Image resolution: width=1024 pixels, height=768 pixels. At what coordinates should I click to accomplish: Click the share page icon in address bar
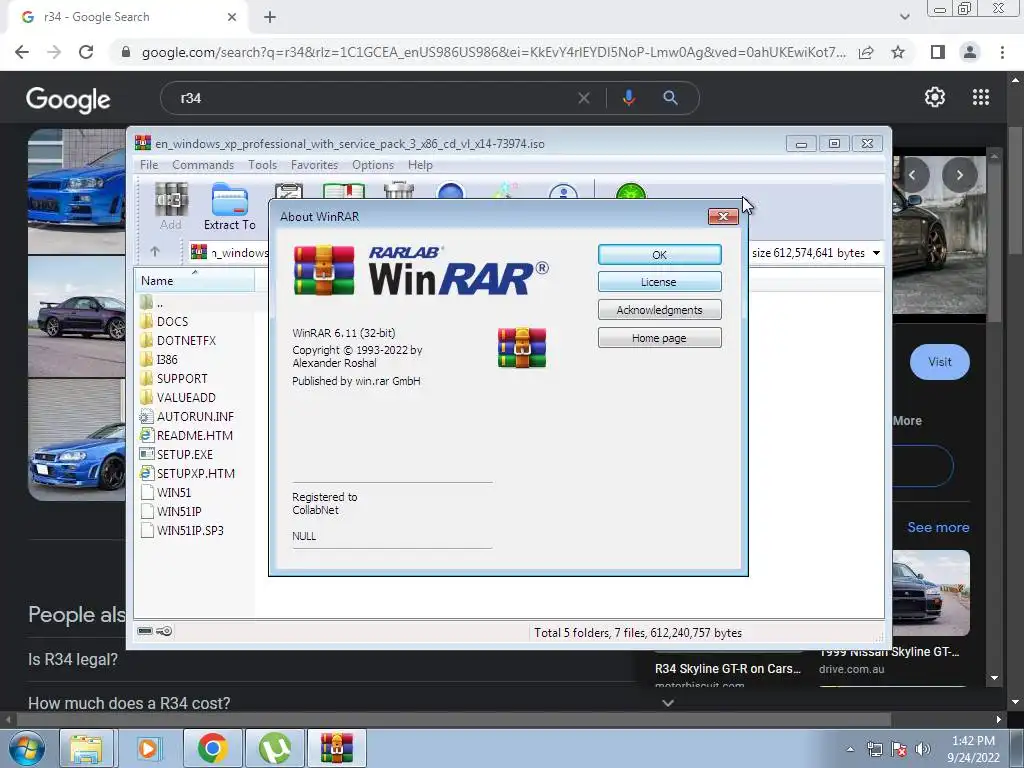pos(866,52)
